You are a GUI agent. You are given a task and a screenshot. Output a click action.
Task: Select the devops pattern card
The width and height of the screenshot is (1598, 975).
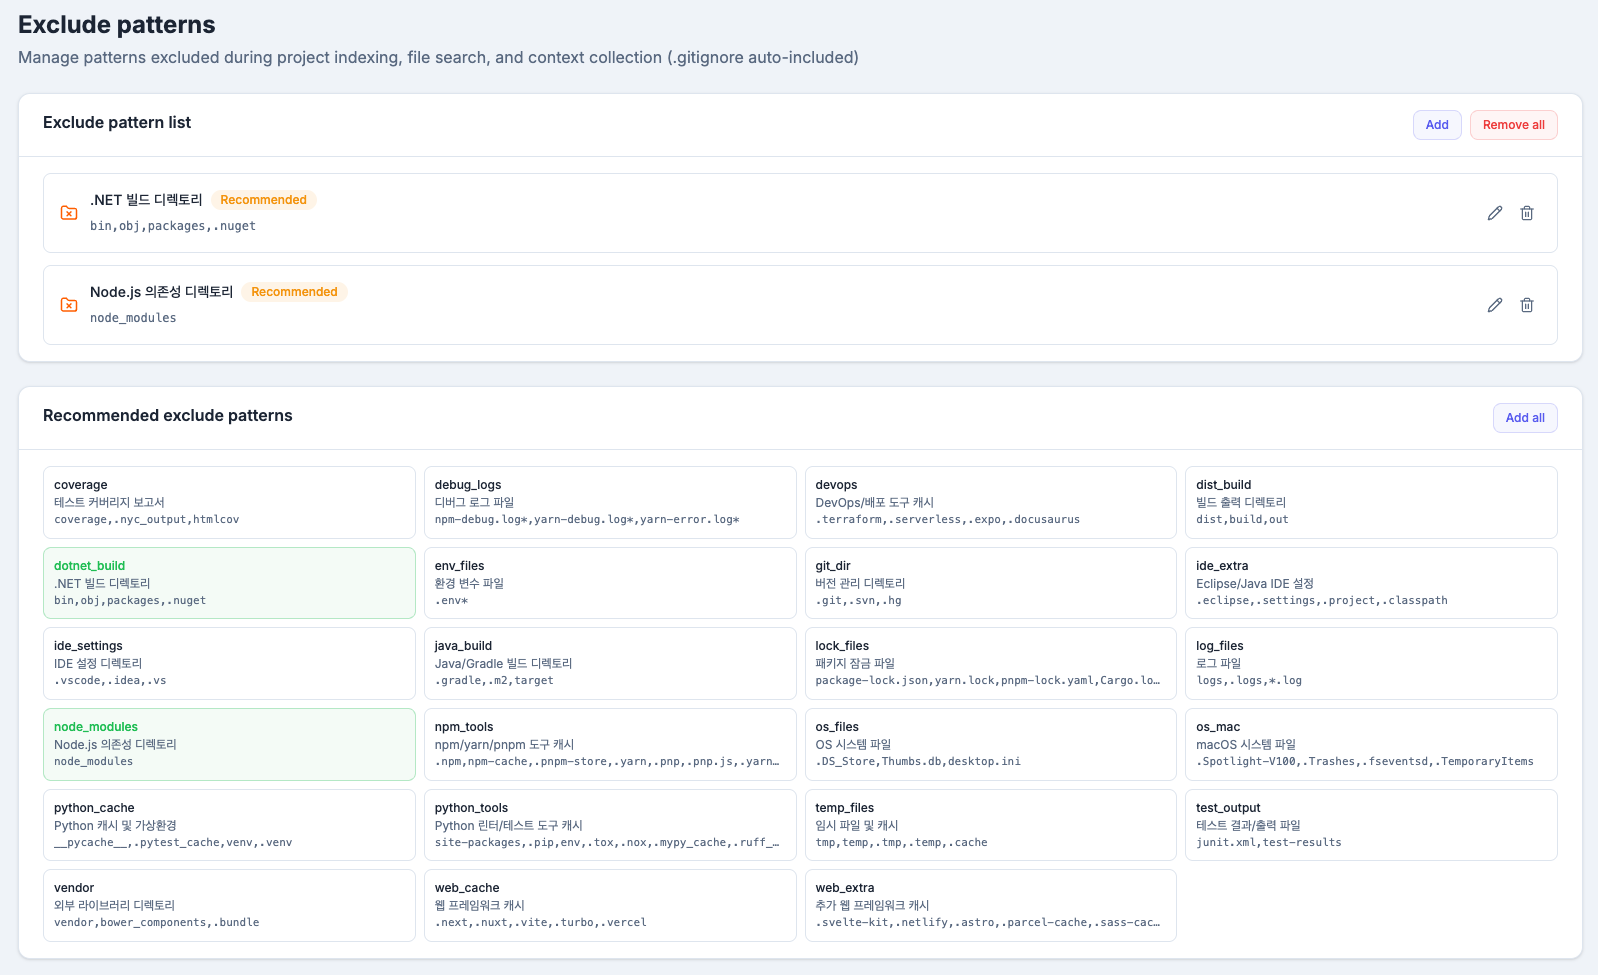tap(990, 502)
